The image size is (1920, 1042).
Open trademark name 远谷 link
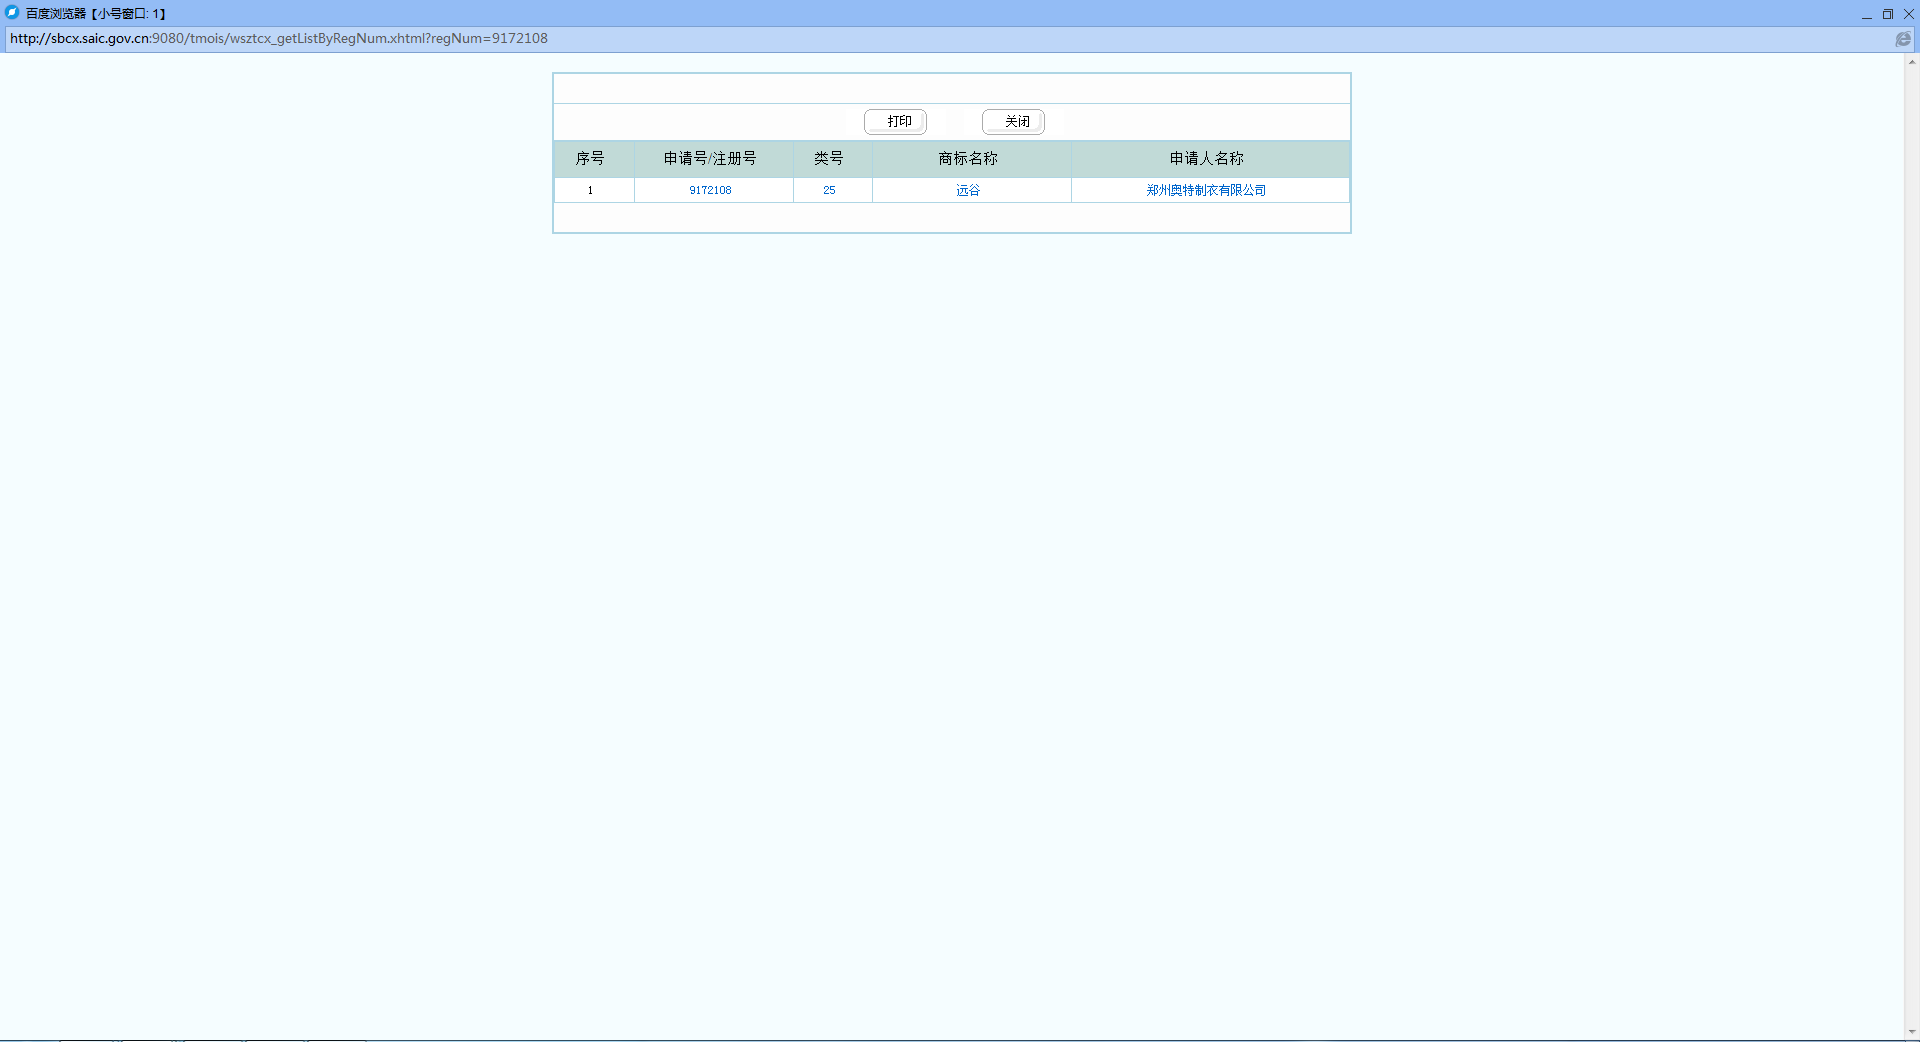click(968, 190)
